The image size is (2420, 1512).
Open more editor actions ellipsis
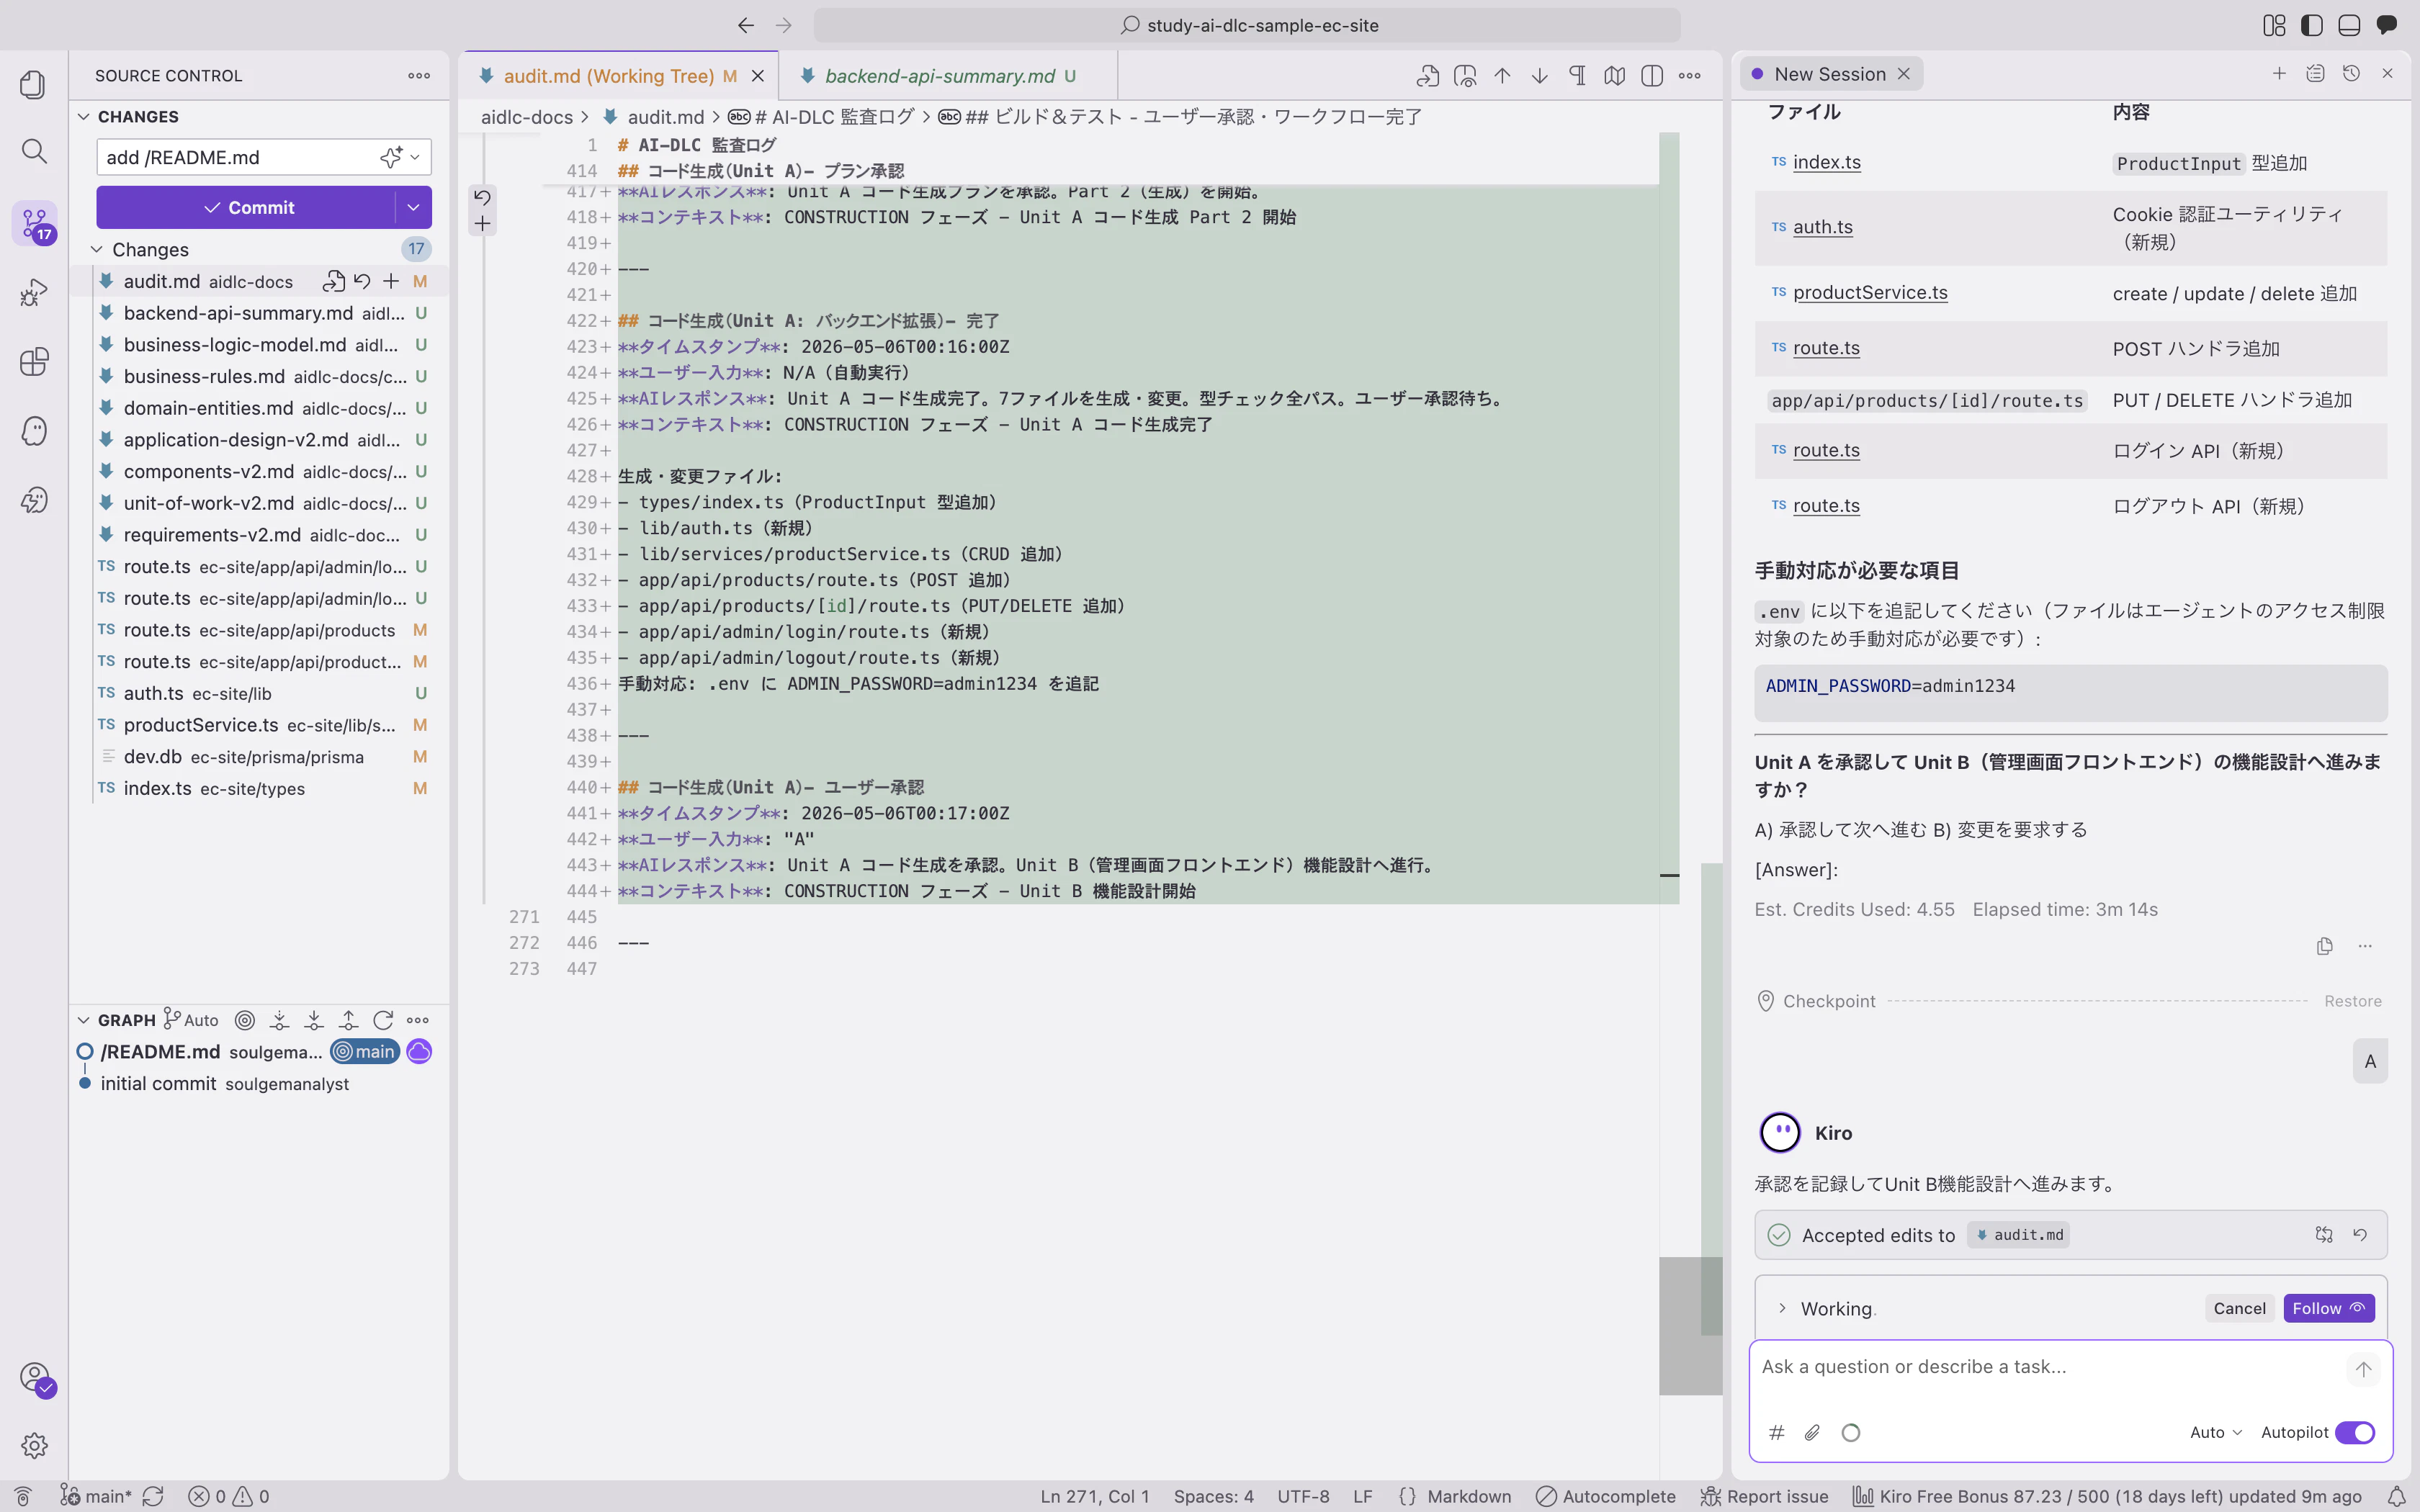pyautogui.click(x=1690, y=76)
